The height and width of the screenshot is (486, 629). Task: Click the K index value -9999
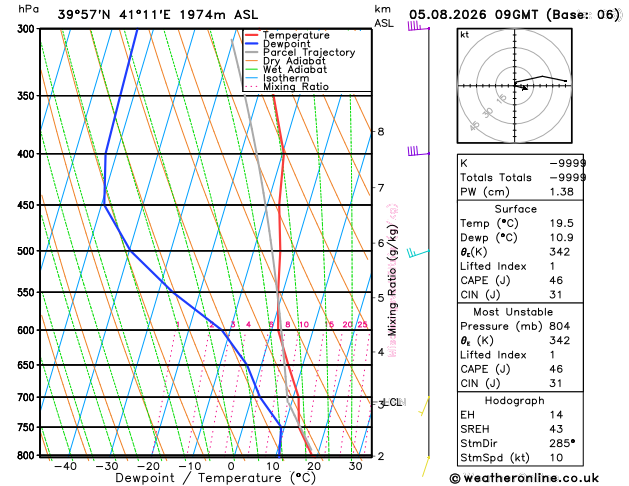568,163
